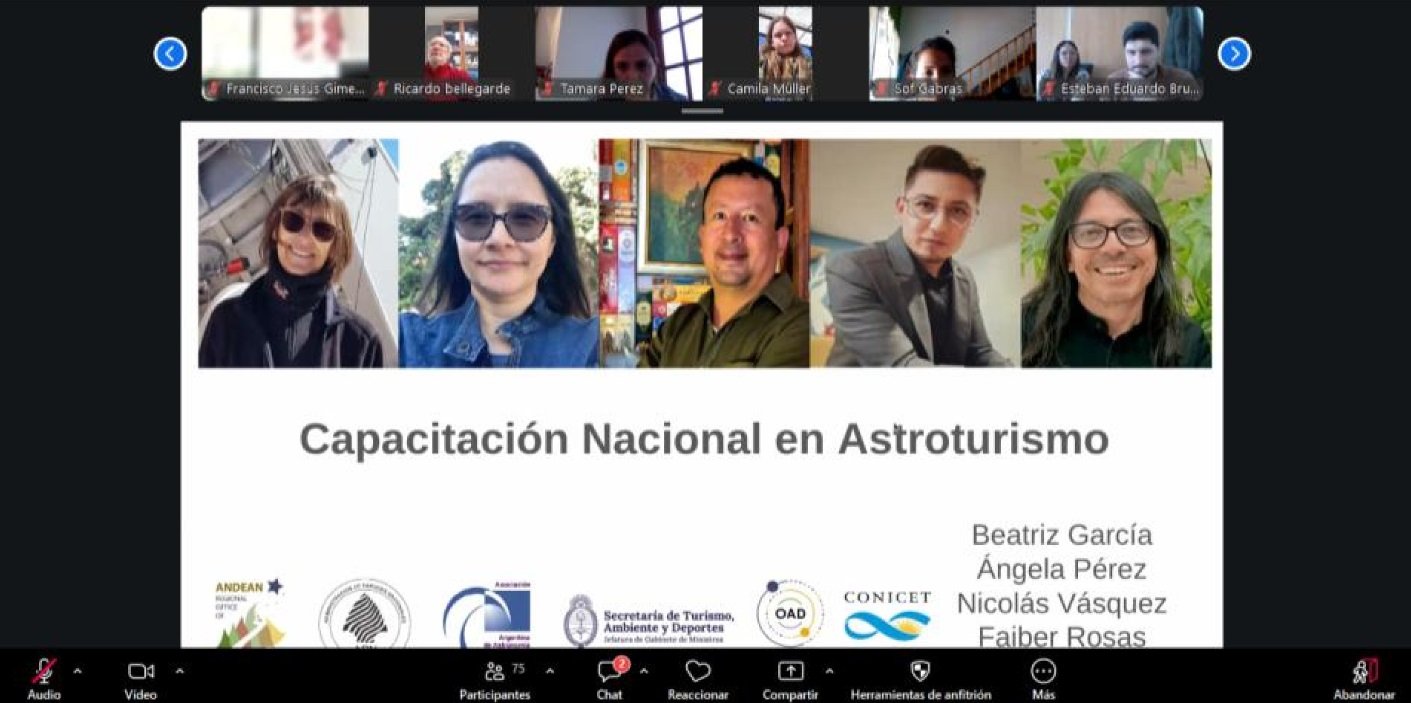Show previous participants with left arrow
This screenshot has height=703, width=1411.
coord(170,53)
